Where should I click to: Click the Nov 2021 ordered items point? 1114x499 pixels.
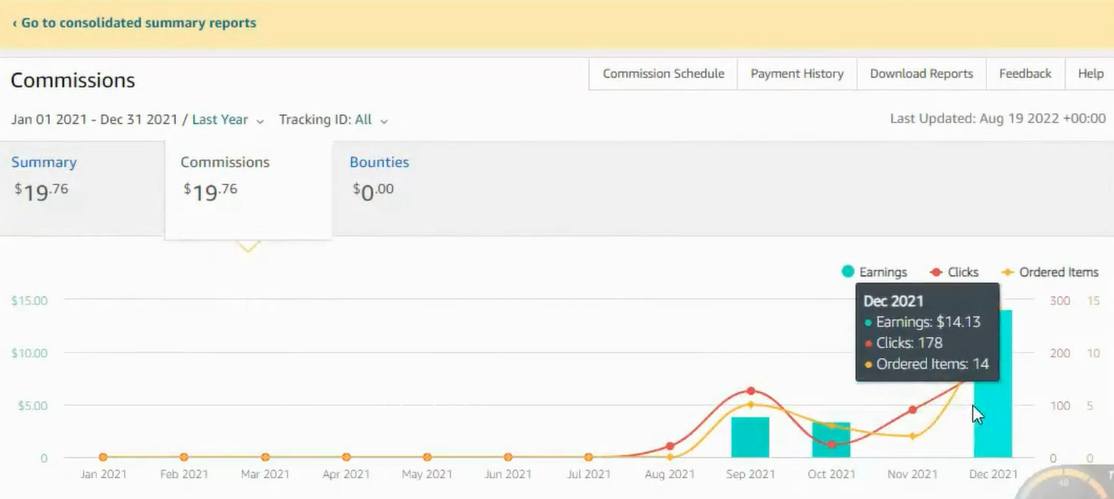click(913, 436)
